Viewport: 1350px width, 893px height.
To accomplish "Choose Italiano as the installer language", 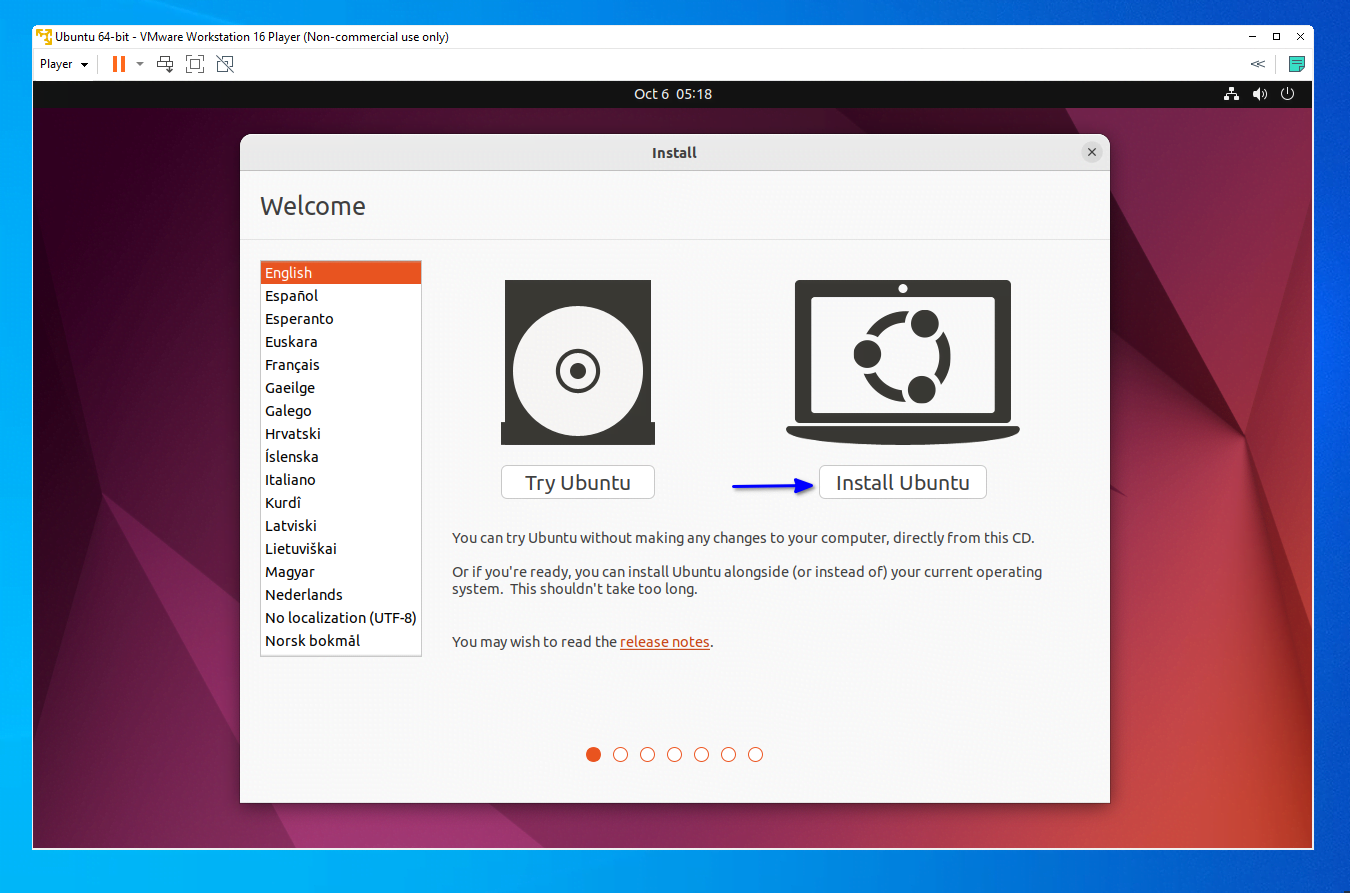I will coord(290,479).
